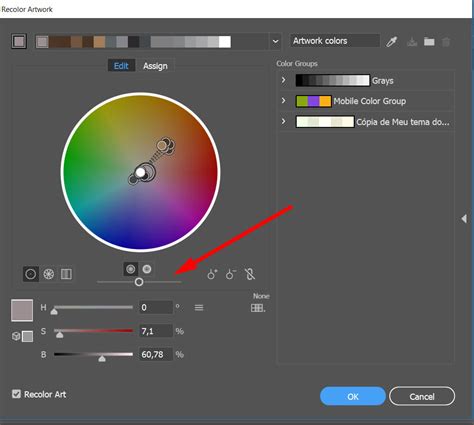Switch to the Assign tab
Screen dimensions: 474x425
[x=155, y=66]
